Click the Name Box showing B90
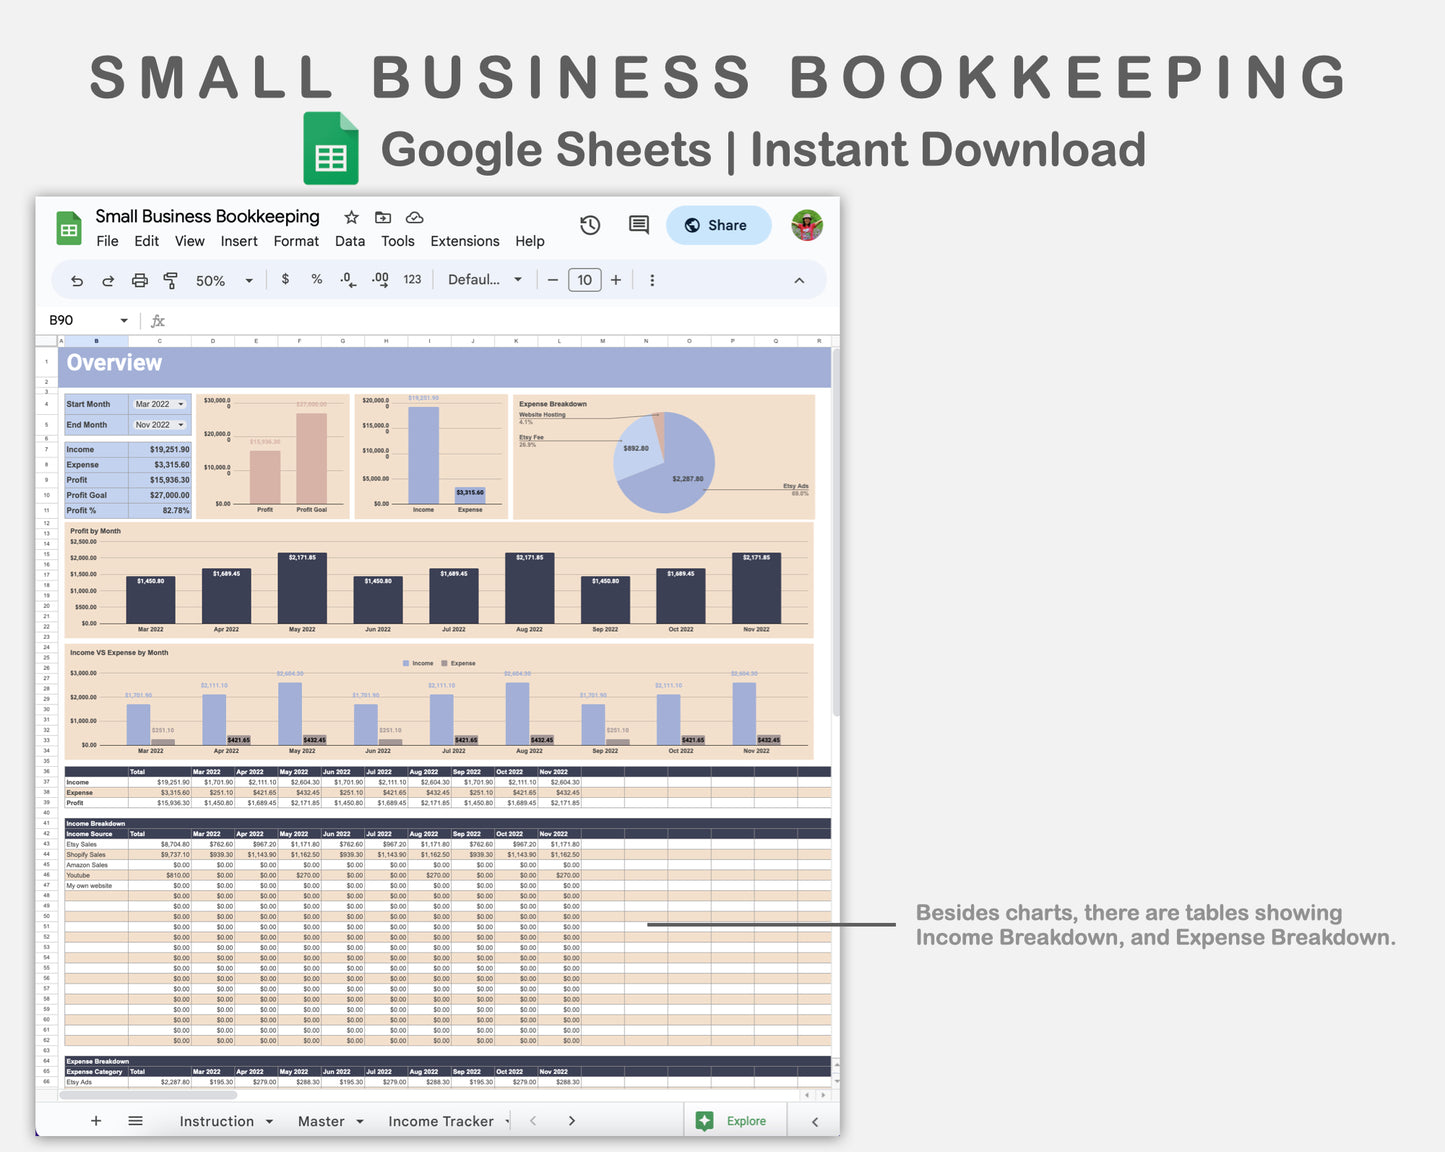This screenshot has height=1152, width=1445. click(x=80, y=320)
